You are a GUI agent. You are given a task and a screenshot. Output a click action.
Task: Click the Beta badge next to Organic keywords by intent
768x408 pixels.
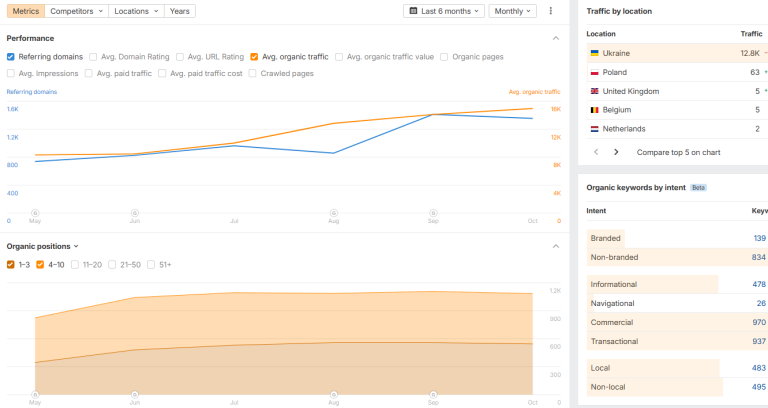point(698,188)
